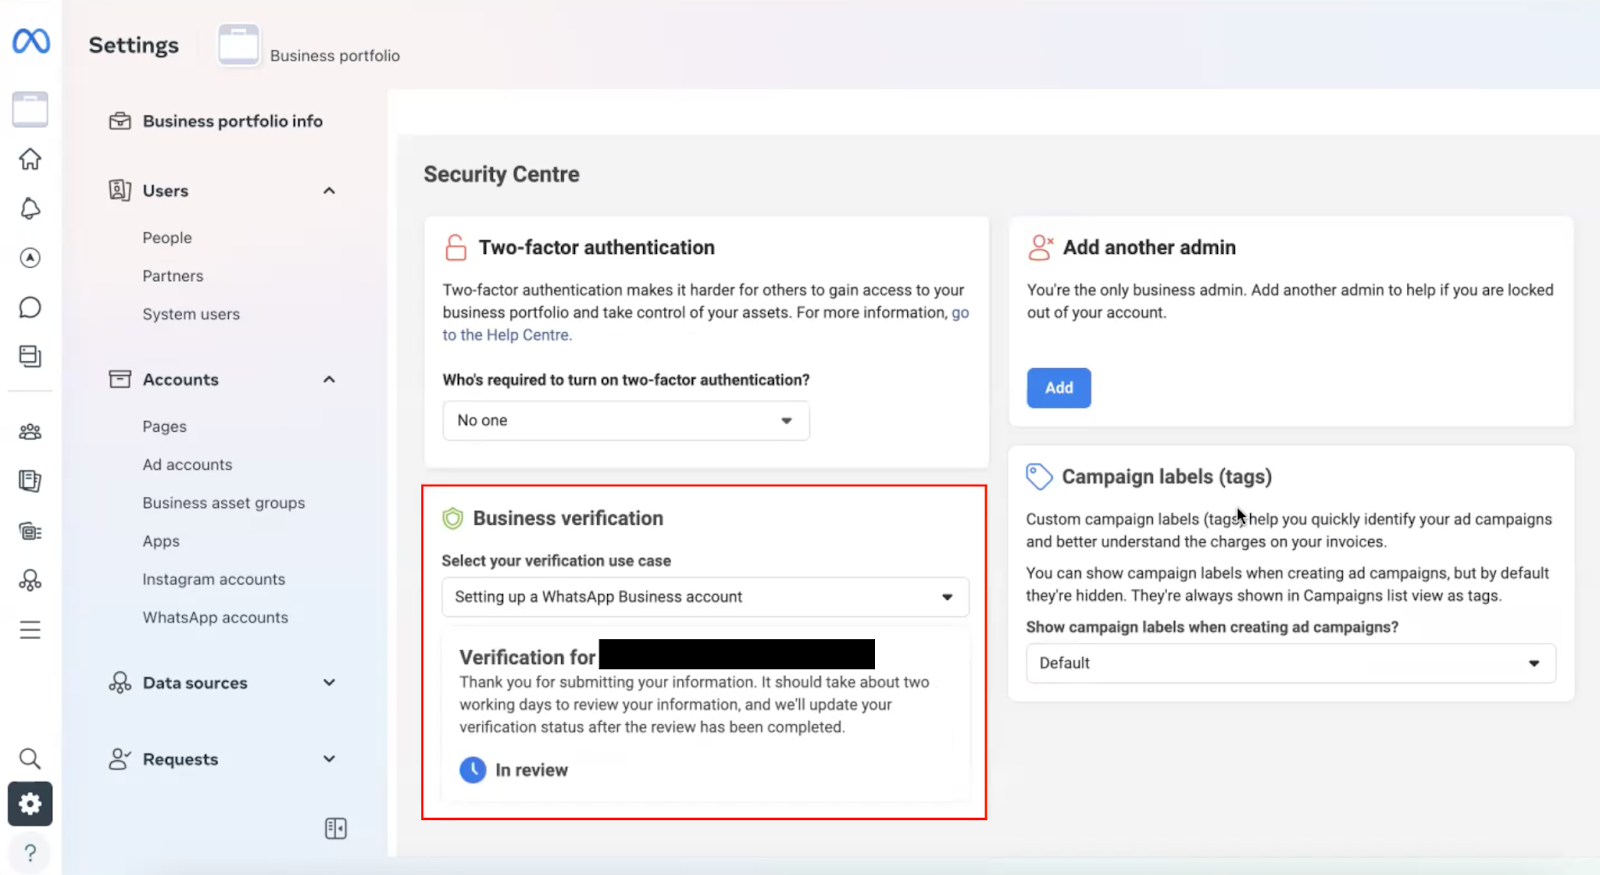The width and height of the screenshot is (1600, 875).
Task: Click the Requests section label
Action: [180, 759]
